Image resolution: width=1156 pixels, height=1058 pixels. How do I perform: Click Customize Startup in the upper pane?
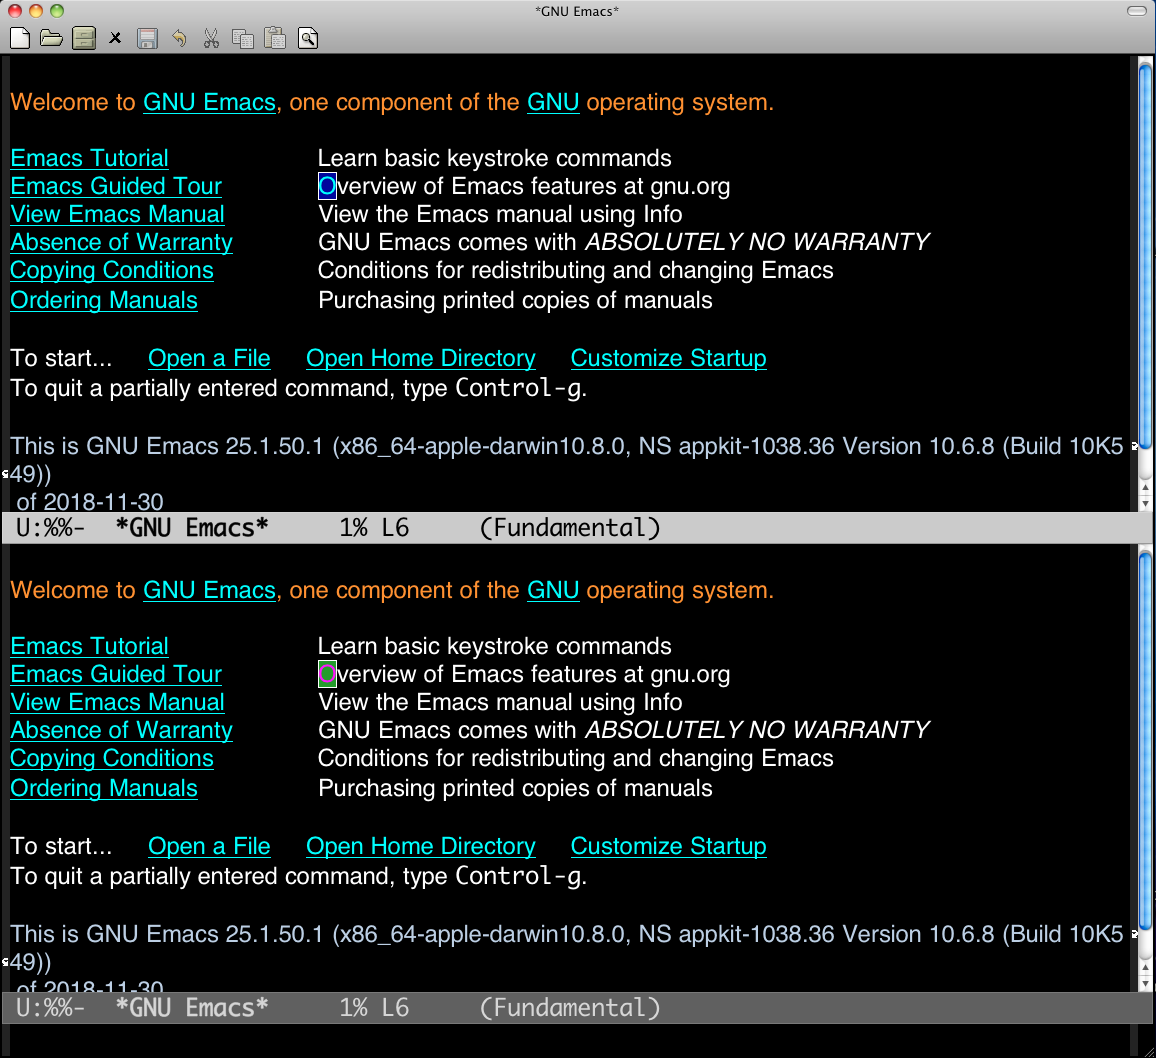[669, 358]
